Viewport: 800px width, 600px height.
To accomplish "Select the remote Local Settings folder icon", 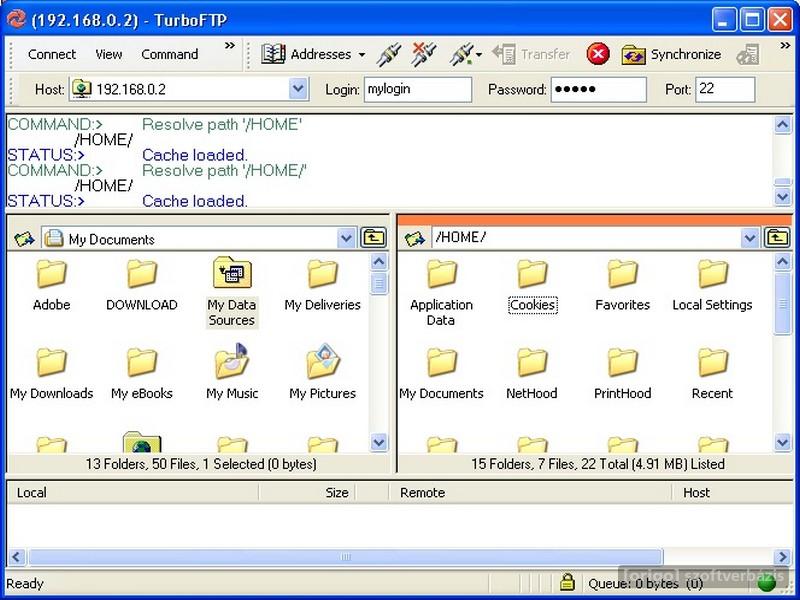I will point(713,273).
